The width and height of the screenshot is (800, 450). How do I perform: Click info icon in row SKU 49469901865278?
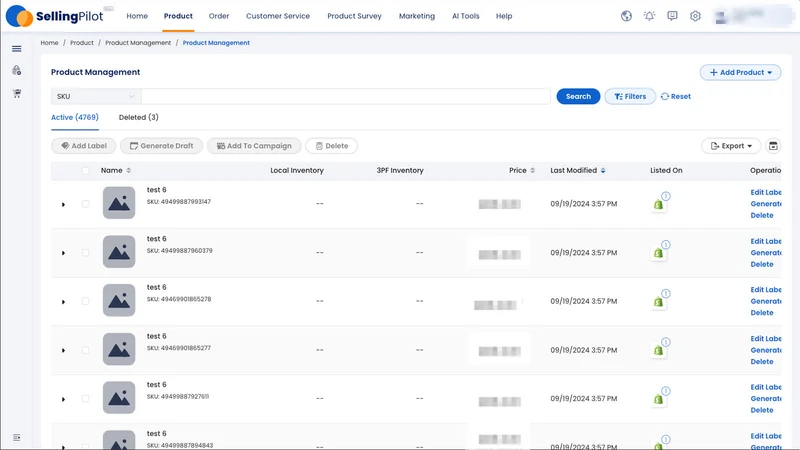point(666,293)
